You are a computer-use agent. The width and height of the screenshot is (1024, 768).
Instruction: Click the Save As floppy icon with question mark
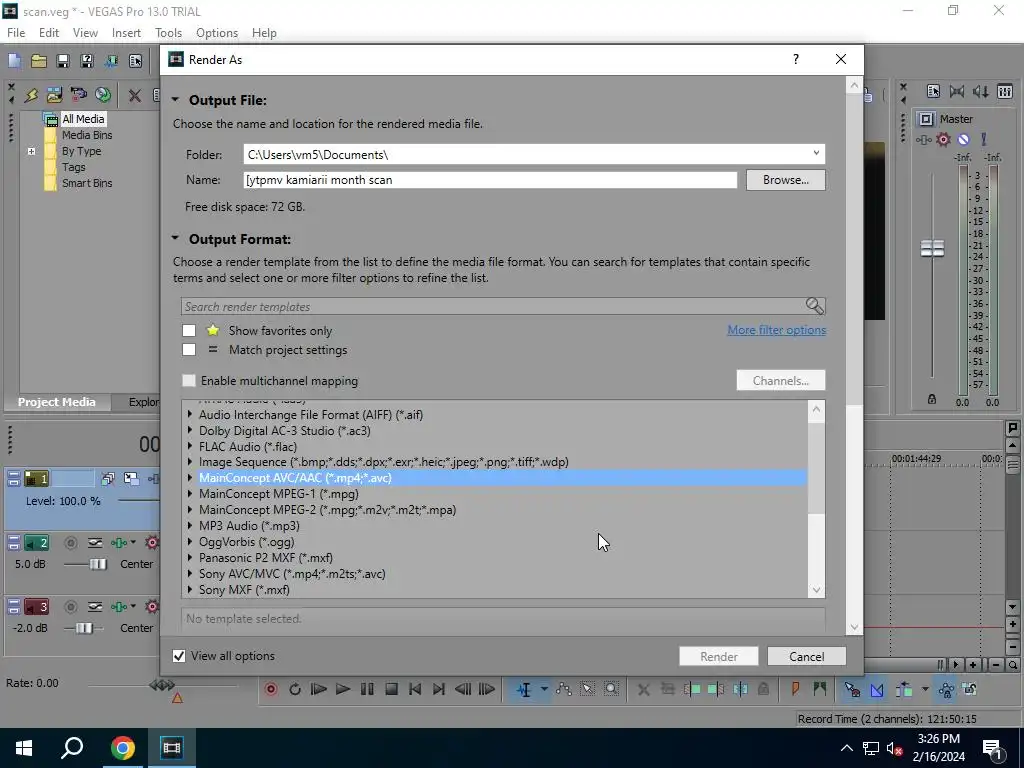click(x=87, y=61)
